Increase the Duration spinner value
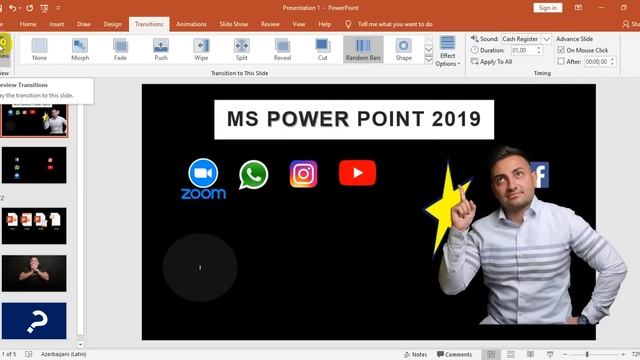This screenshot has width=640, height=360. tap(539, 48)
